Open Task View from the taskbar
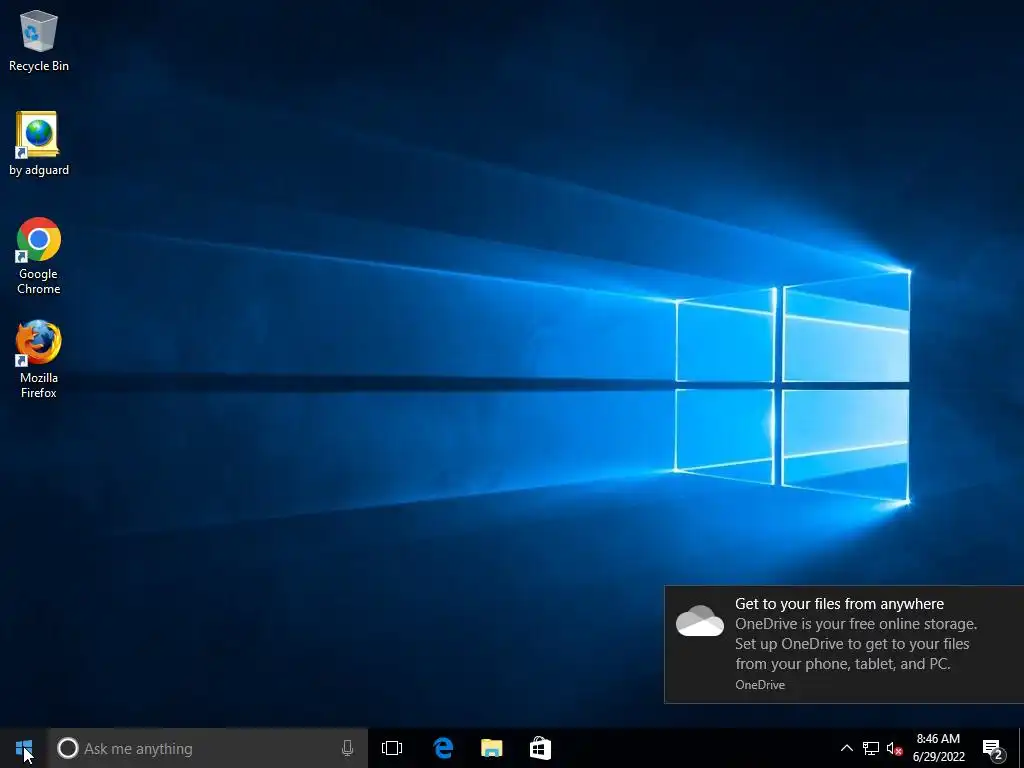 (x=392, y=748)
